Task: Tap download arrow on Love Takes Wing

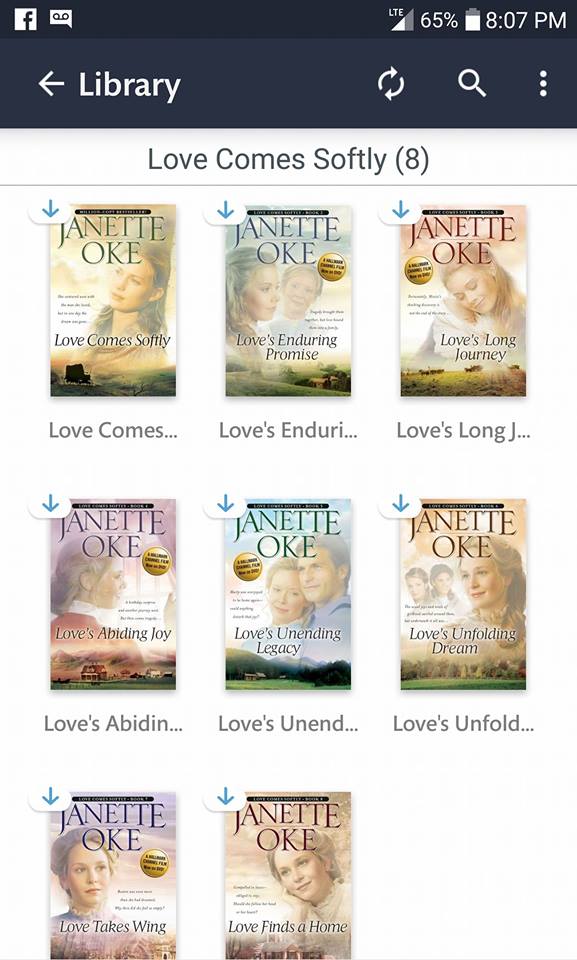Action: [50, 796]
